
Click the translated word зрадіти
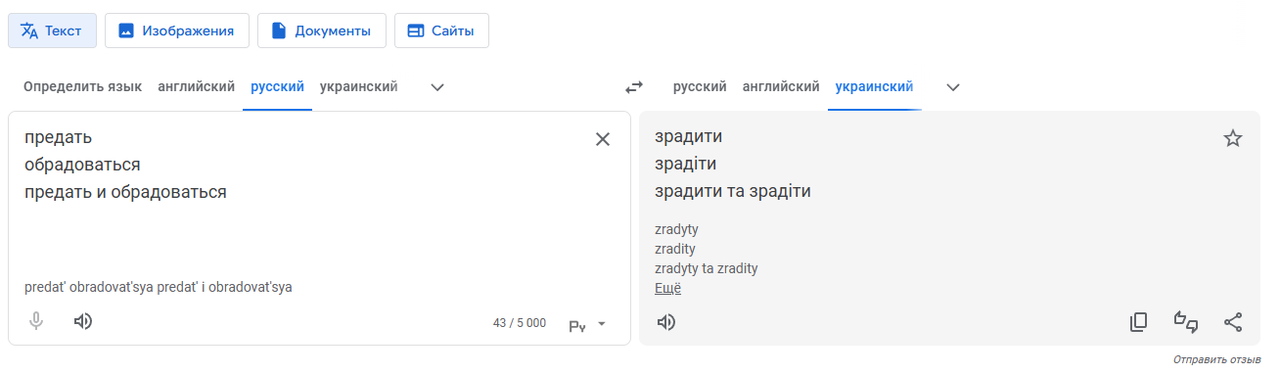point(686,164)
